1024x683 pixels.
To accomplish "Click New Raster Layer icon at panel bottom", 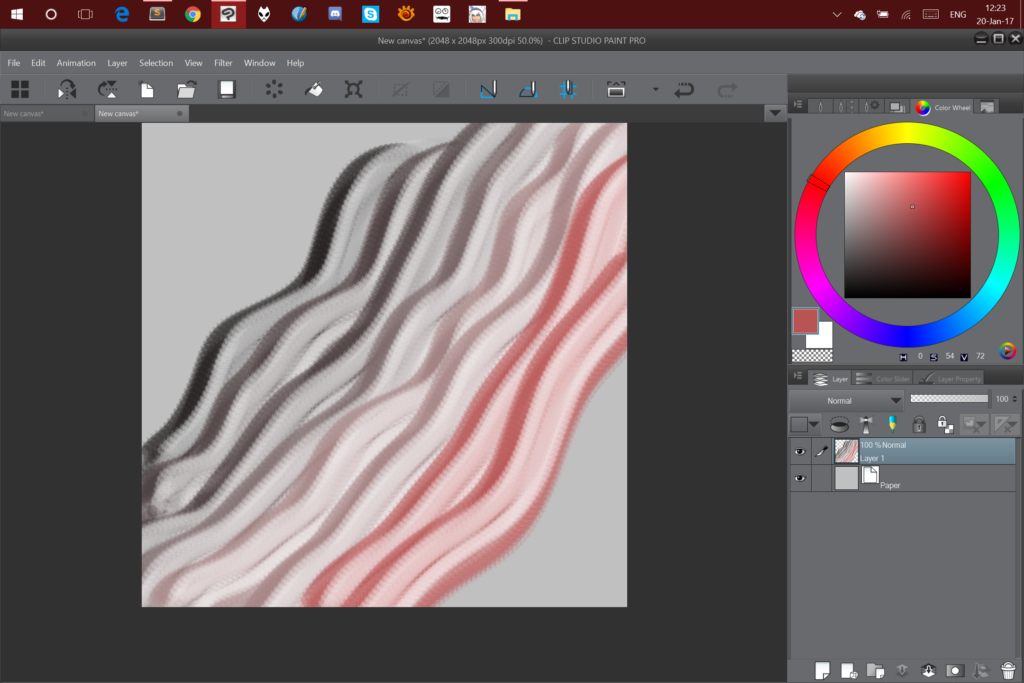I will (822, 670).
